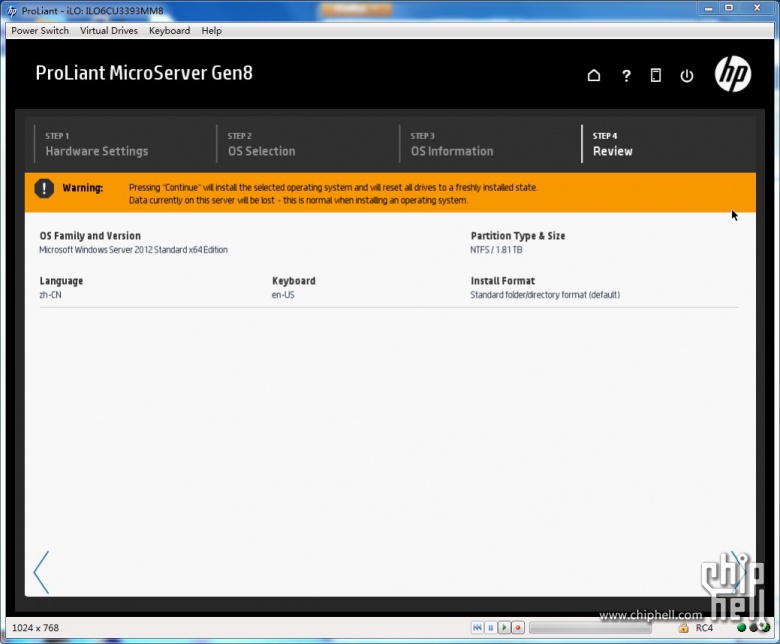This screenshot has height=644, width=780.
Task: Click the back arrow to previous step
Action: click(x=41, y=572)
